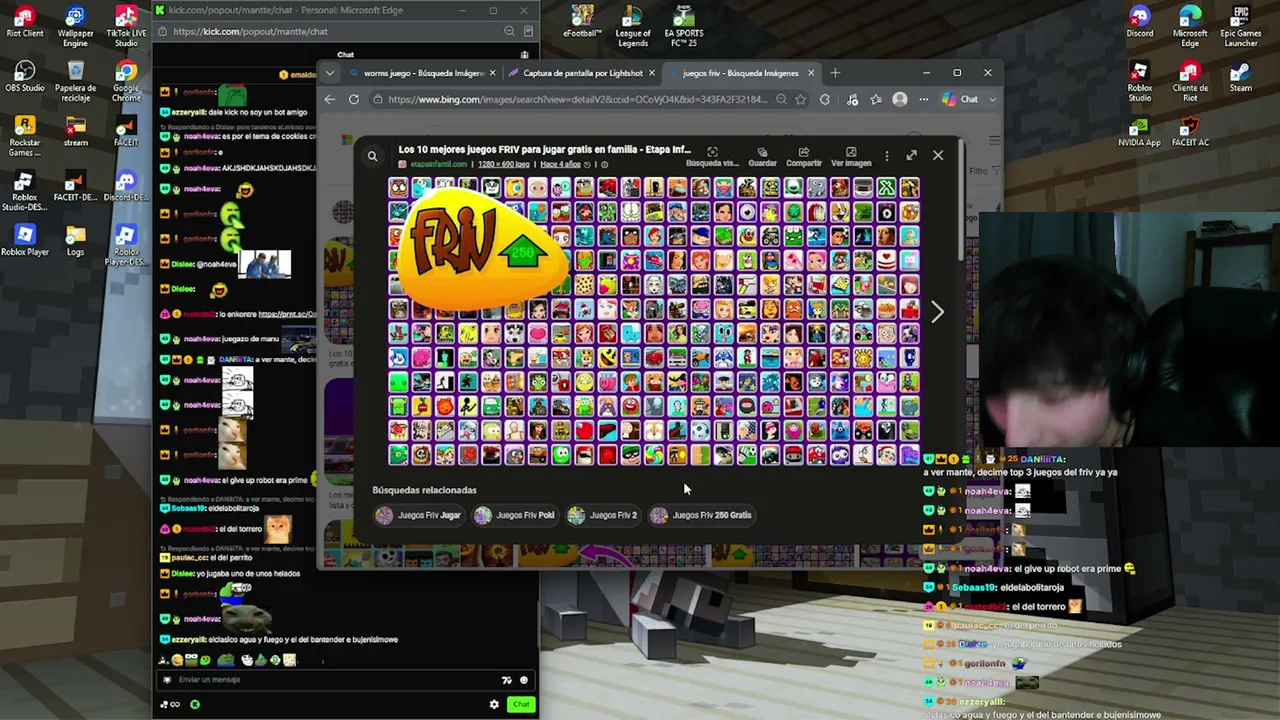Open the Wallpaper Engine desktop icon
Viewport: 1280px width, 720px height.
75,27
